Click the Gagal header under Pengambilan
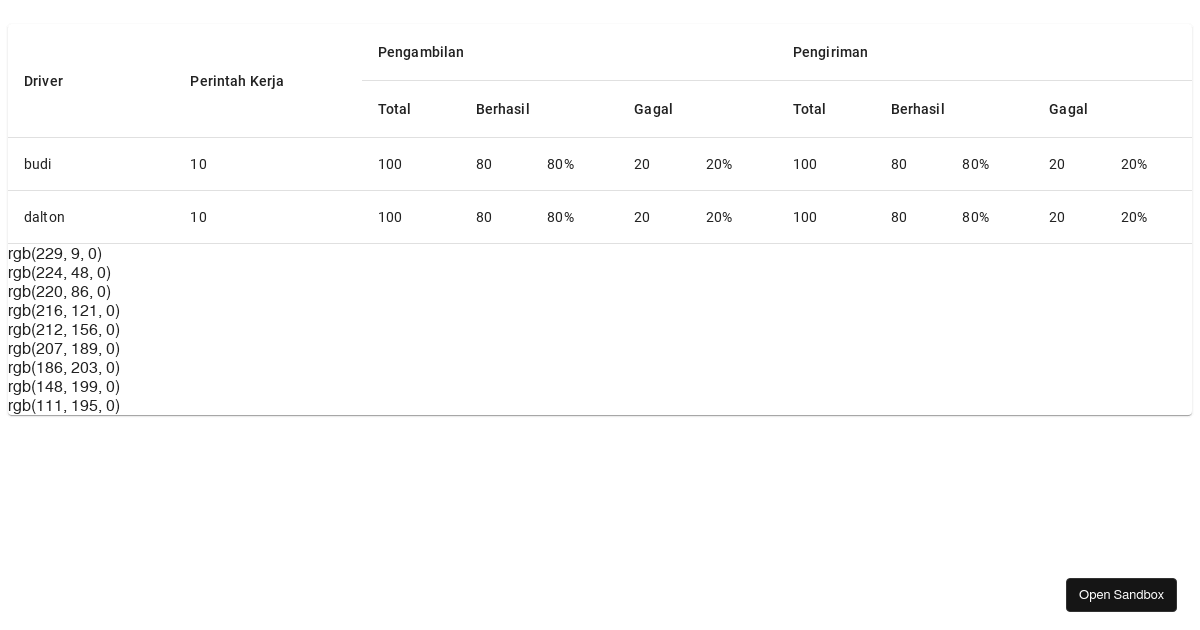Viewport: 1200px width, 630px height. [653, 109]
